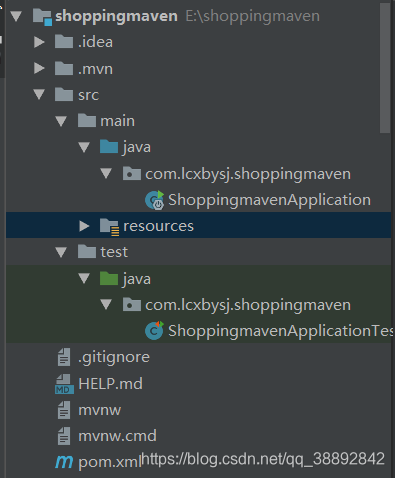Collapse com.lcxbysj.shoppingmaven package under test
The image size is (395, 478).
(106, 305)
